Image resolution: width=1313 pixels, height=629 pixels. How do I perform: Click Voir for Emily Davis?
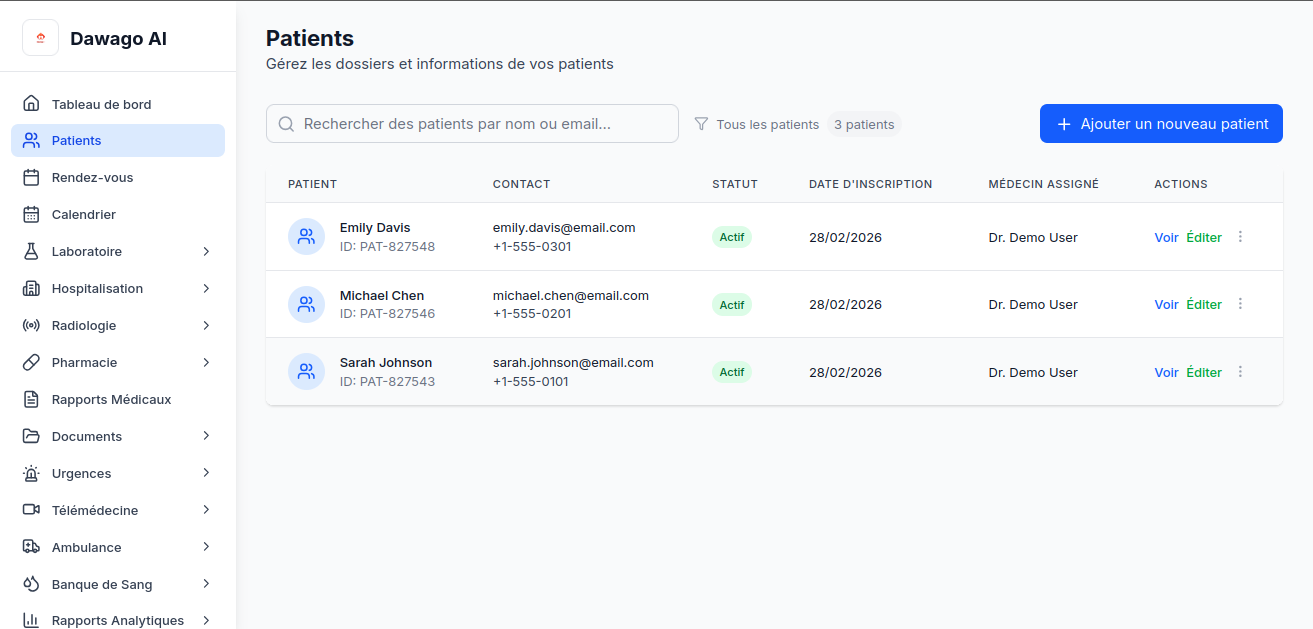(x=1166, y=237)
